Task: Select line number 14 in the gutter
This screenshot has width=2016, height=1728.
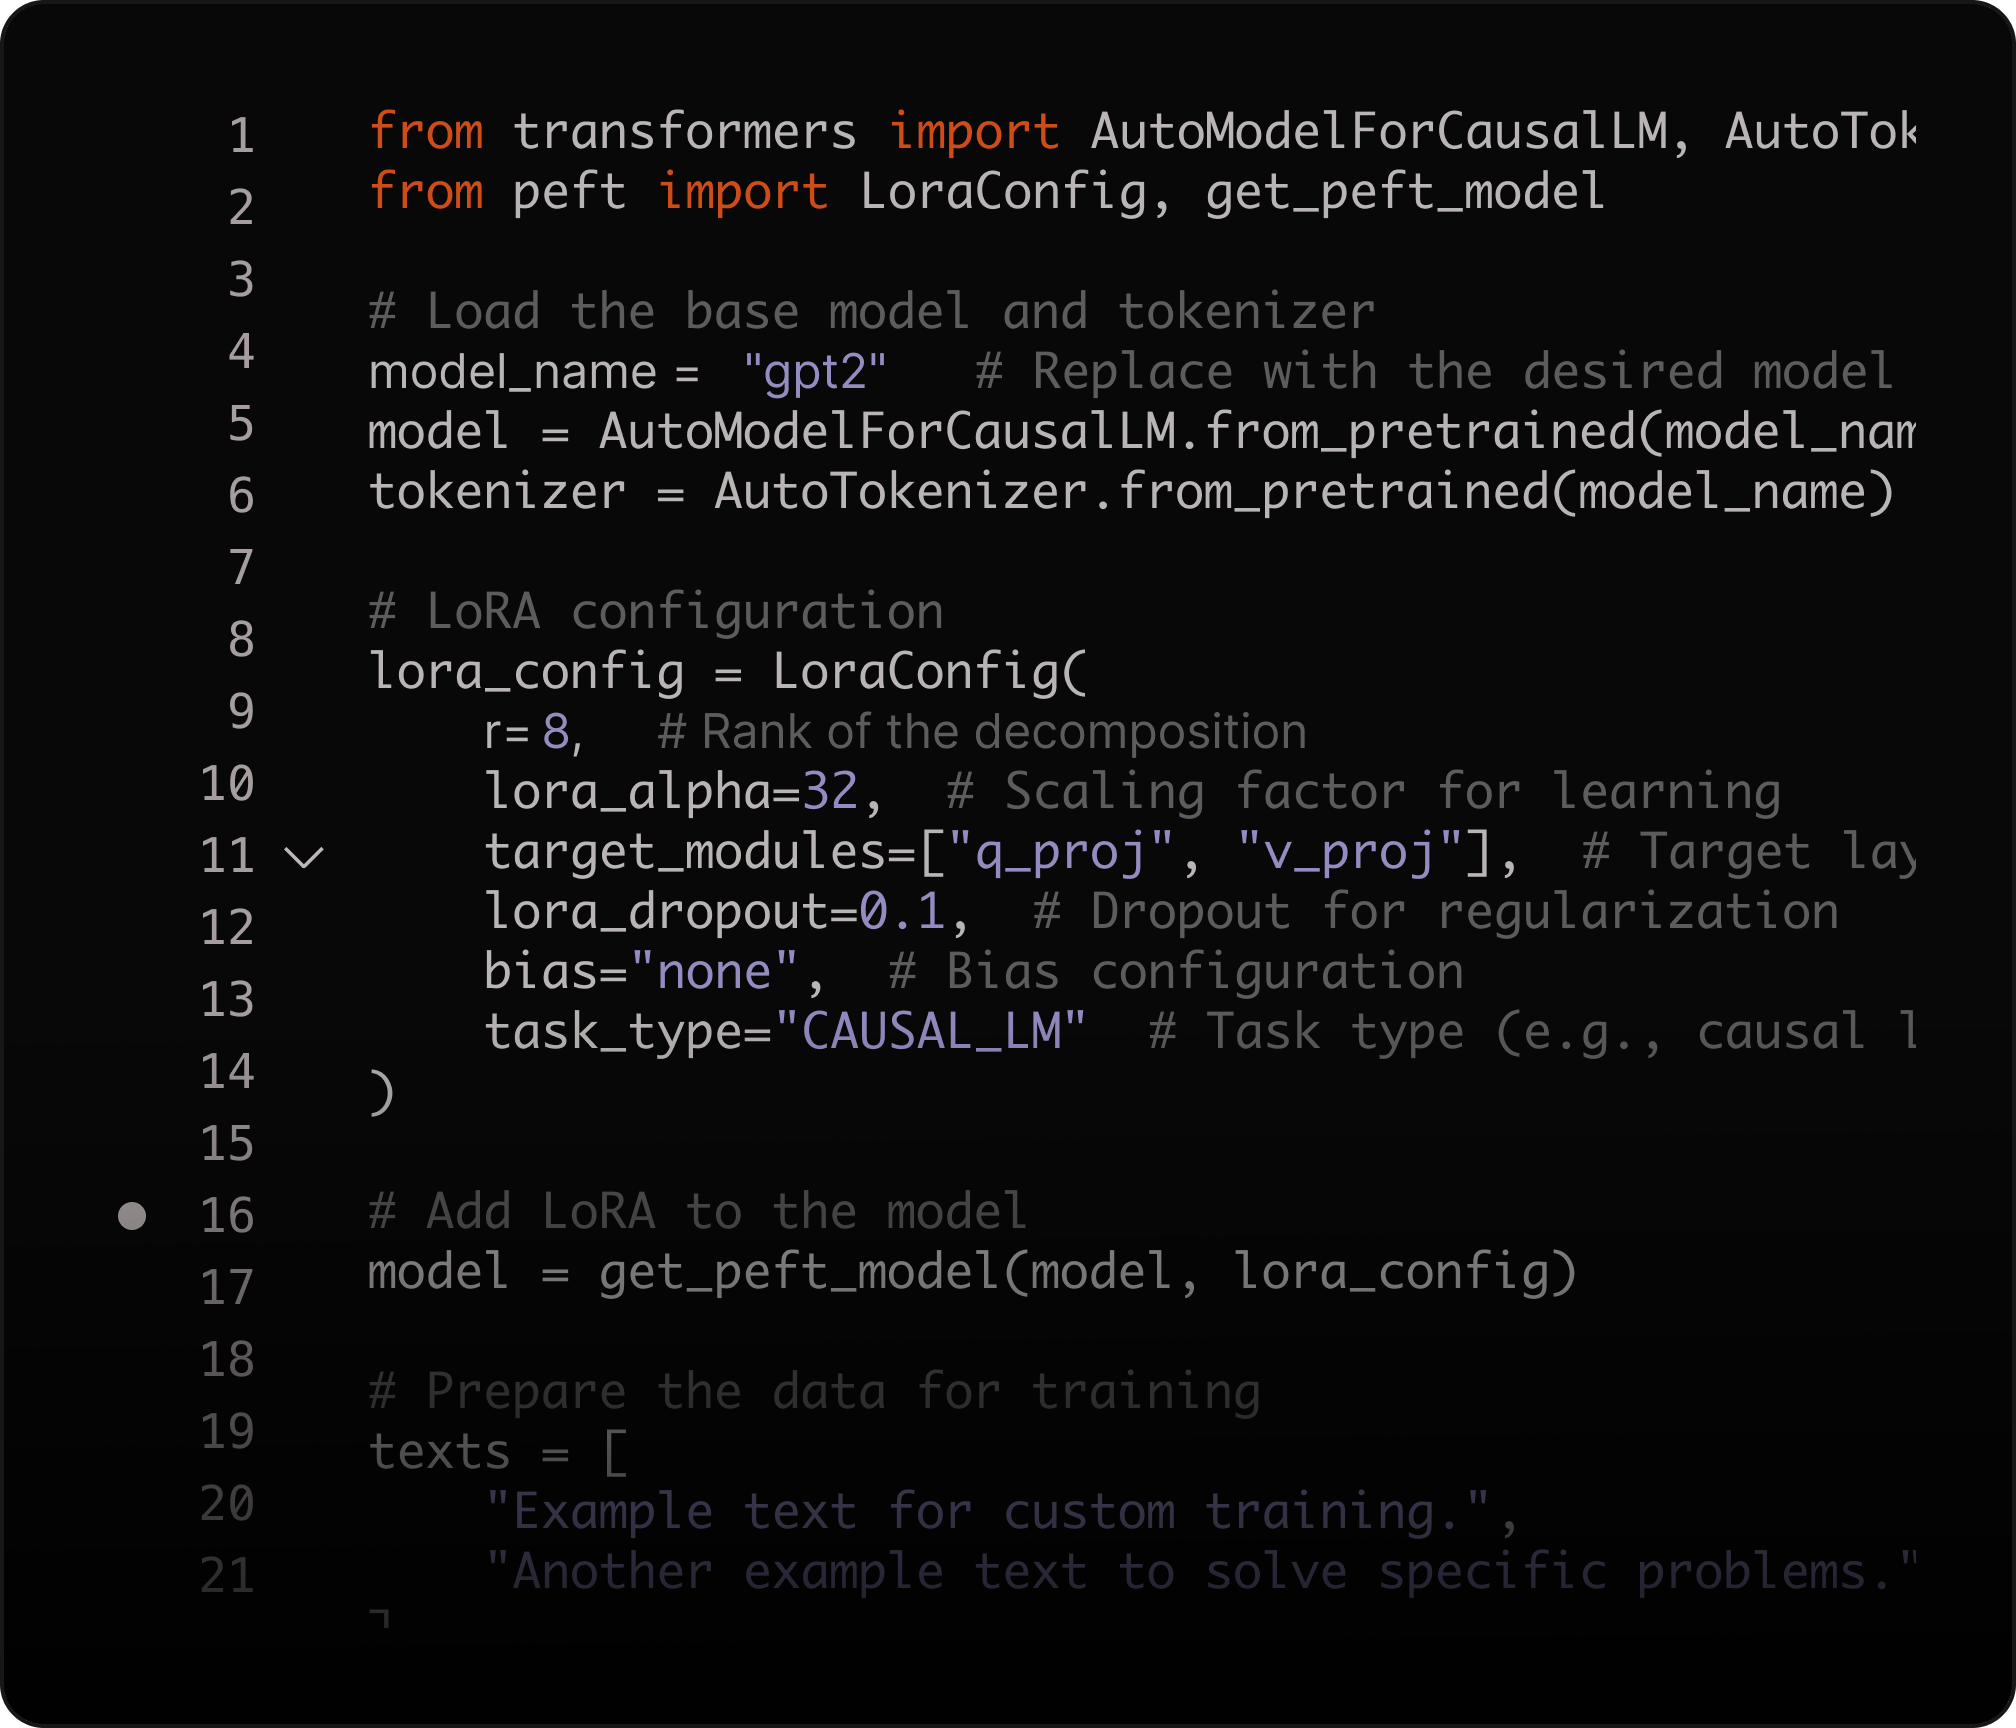Action: click(228, 1072)
